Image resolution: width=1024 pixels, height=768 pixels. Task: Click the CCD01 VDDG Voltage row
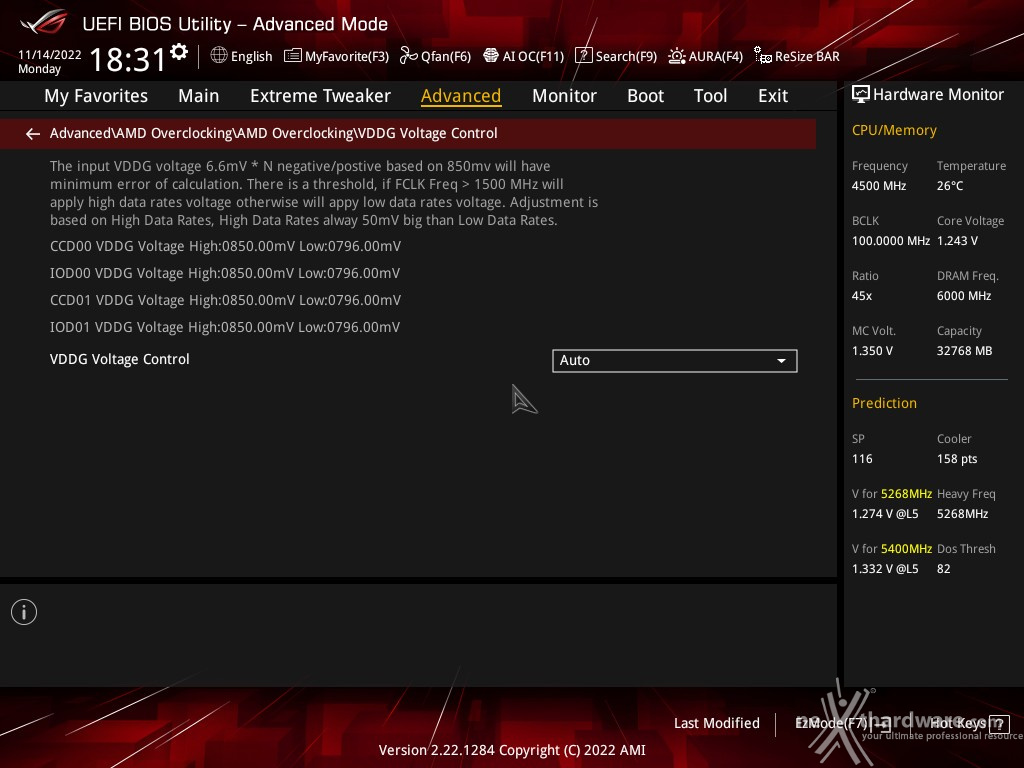(225, 300)
